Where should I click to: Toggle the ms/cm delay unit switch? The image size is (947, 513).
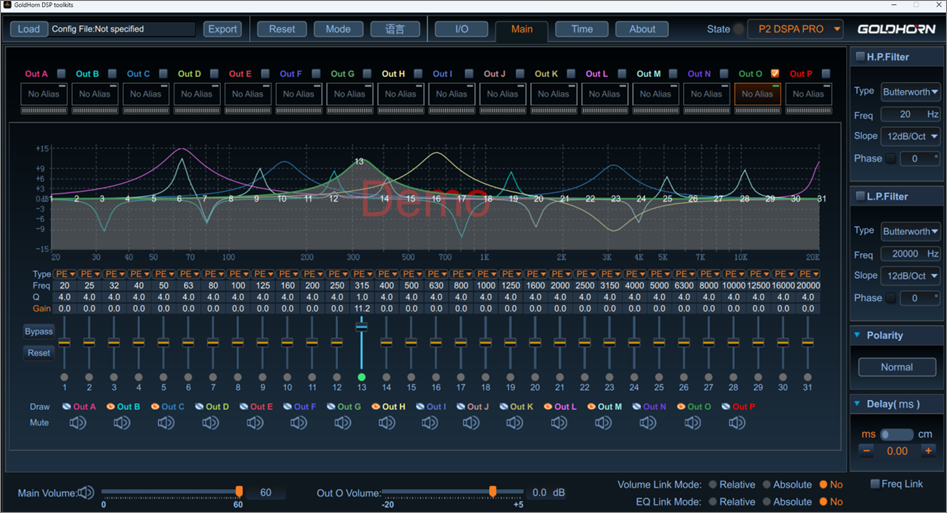[x=896, y=434]
